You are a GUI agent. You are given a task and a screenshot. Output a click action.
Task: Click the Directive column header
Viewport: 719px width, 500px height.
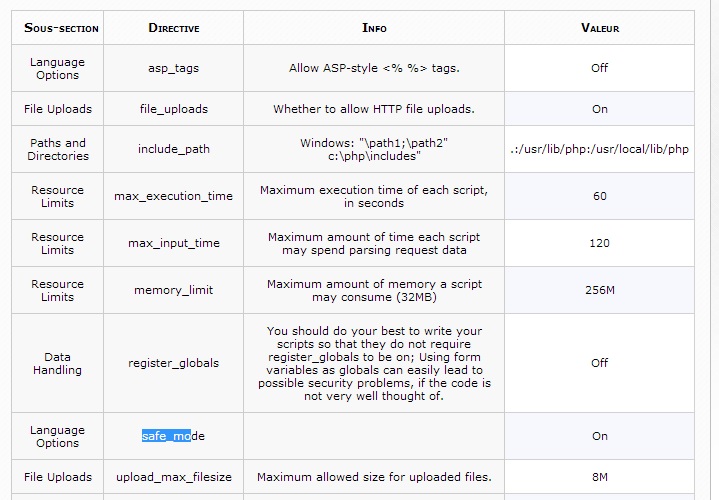(174, 28)
